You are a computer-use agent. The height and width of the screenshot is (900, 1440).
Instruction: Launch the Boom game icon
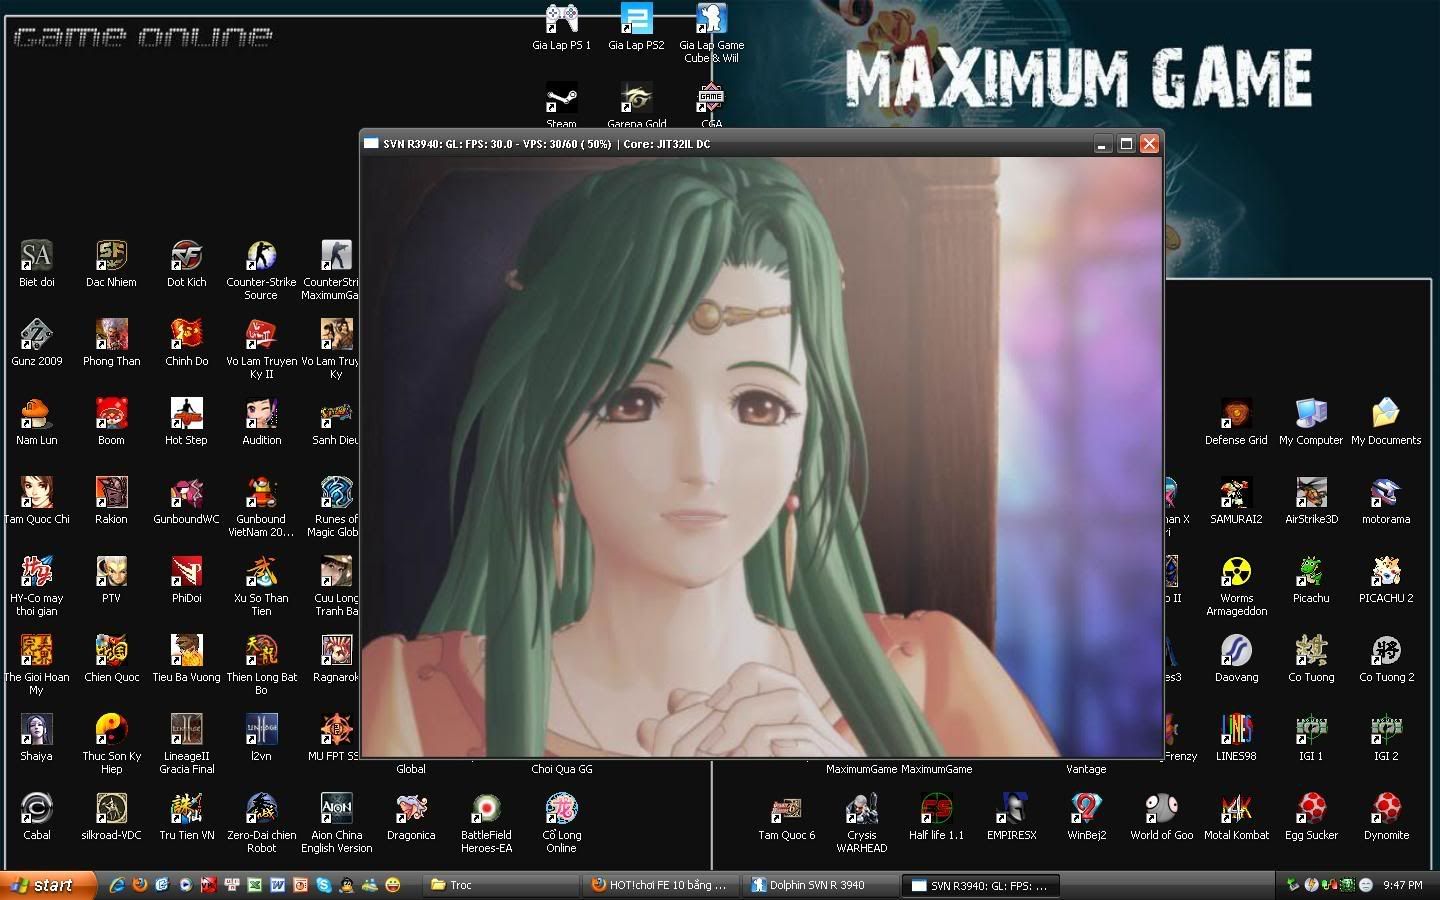tap(111, 414)
